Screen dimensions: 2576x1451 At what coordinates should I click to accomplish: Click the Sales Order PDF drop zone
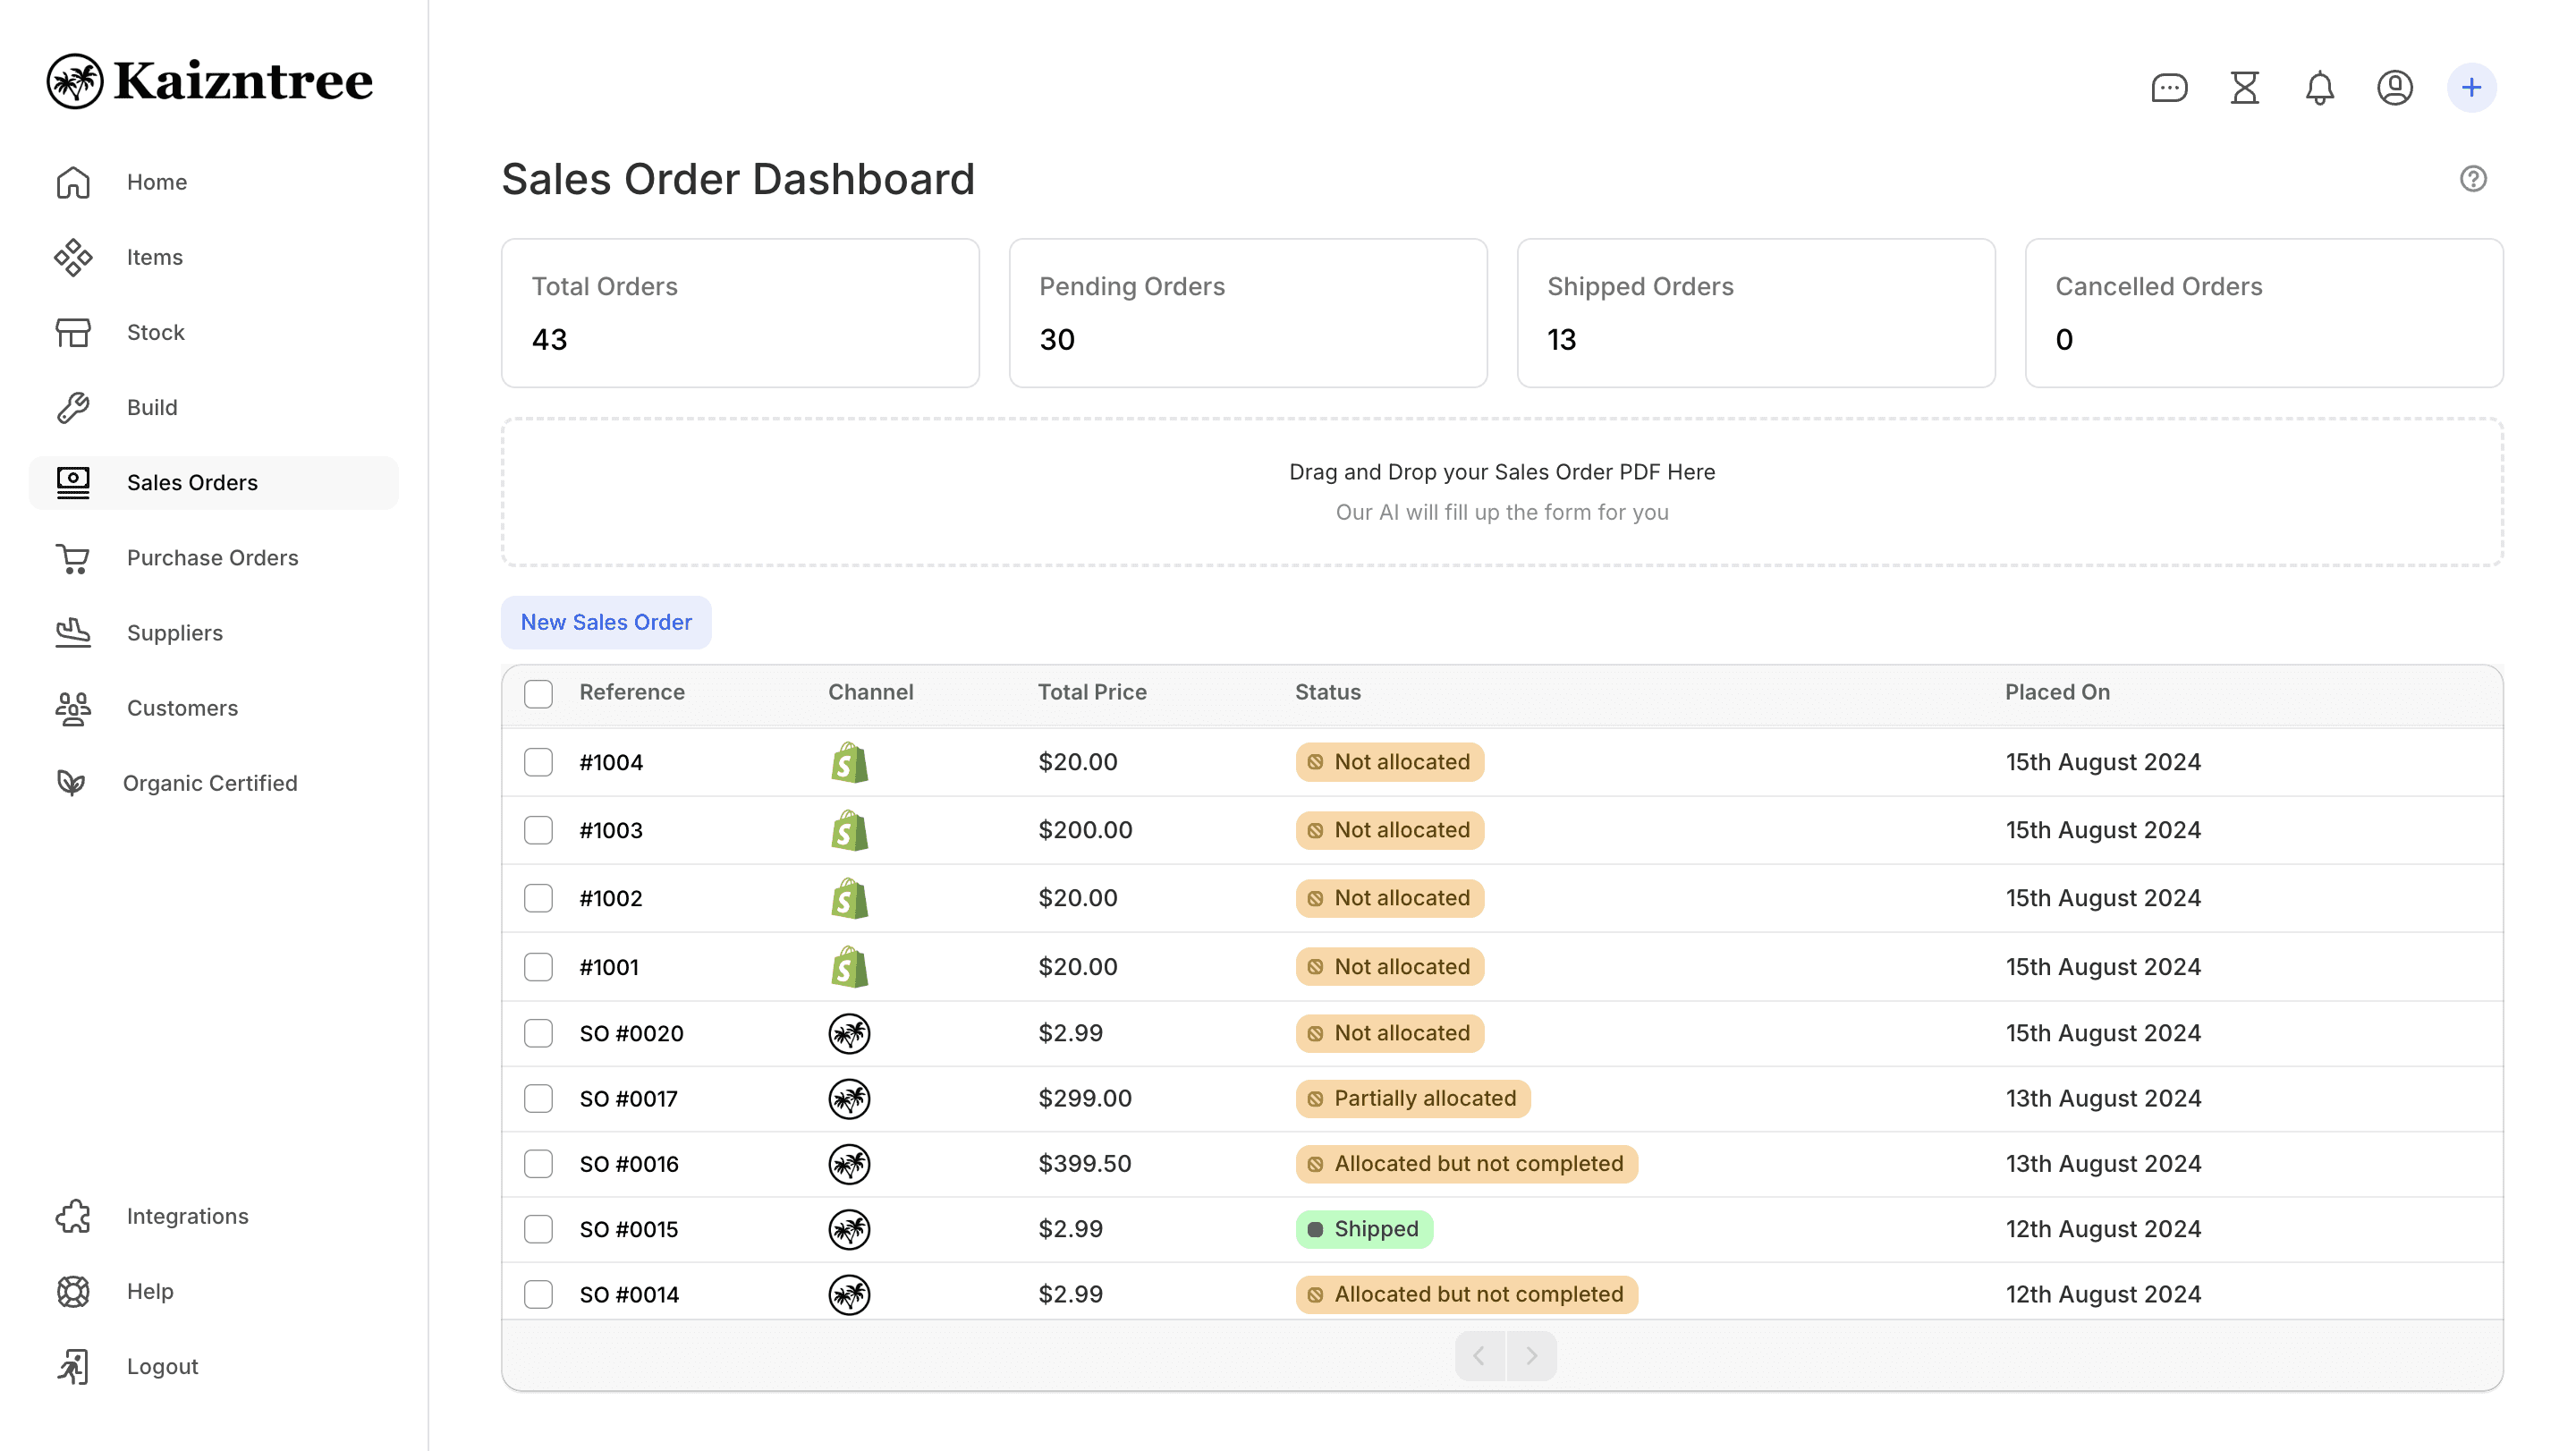point(1501,492)
